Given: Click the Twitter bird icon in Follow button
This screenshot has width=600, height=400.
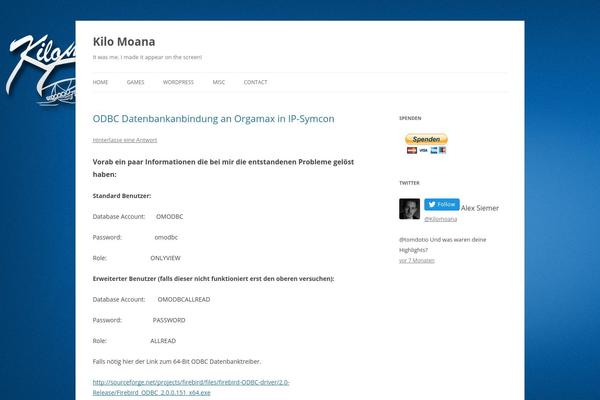Looking at the screenshot, I should click(x=432, y=204).
